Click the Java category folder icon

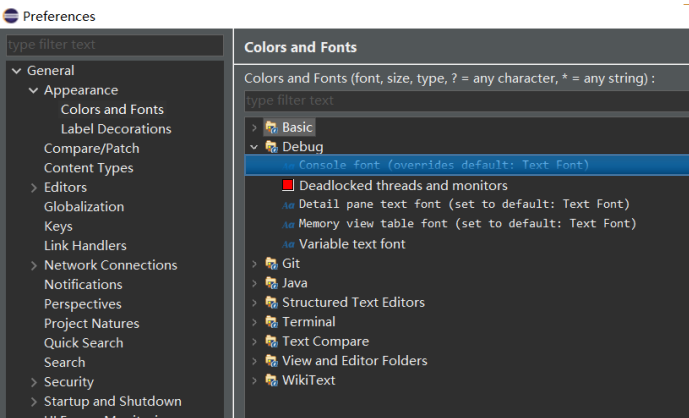tap(271, 283)
